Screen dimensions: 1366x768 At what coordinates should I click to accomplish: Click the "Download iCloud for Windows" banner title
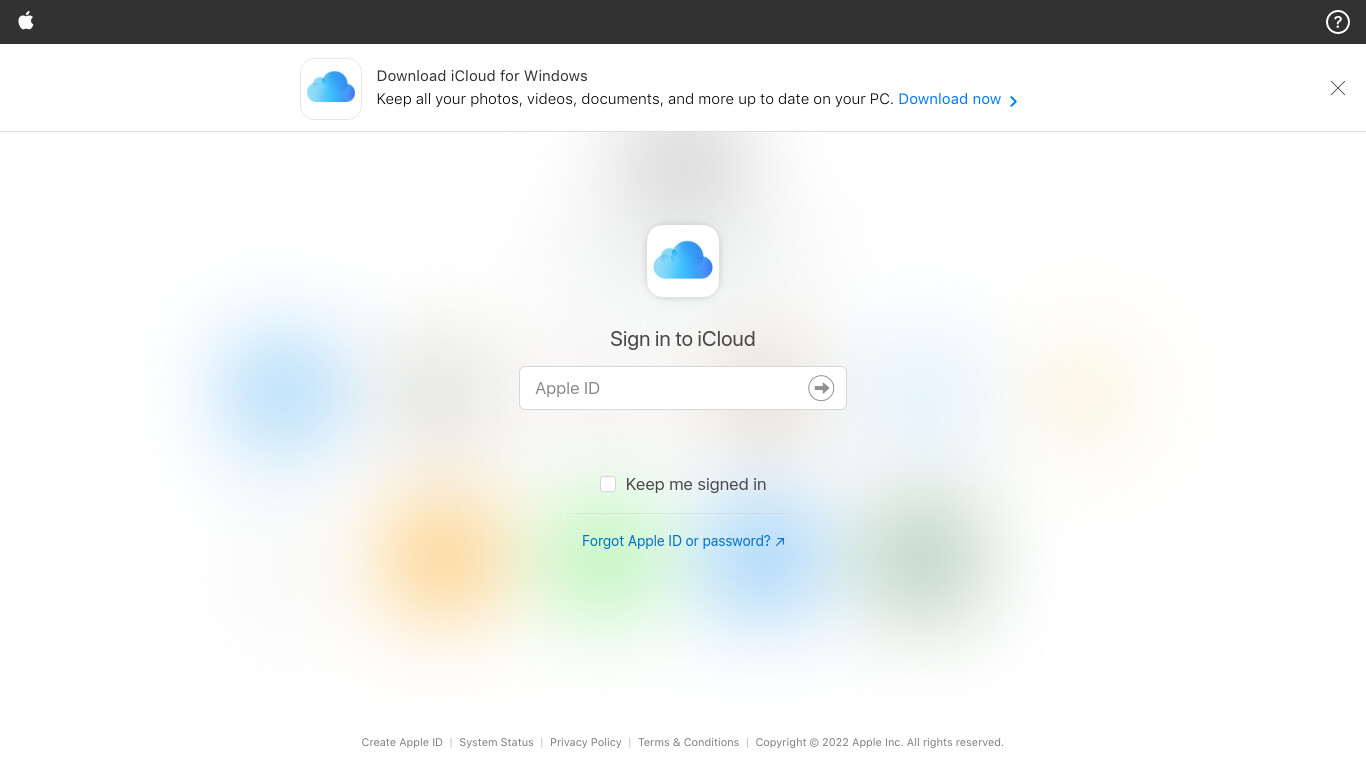tap(482, 76)
